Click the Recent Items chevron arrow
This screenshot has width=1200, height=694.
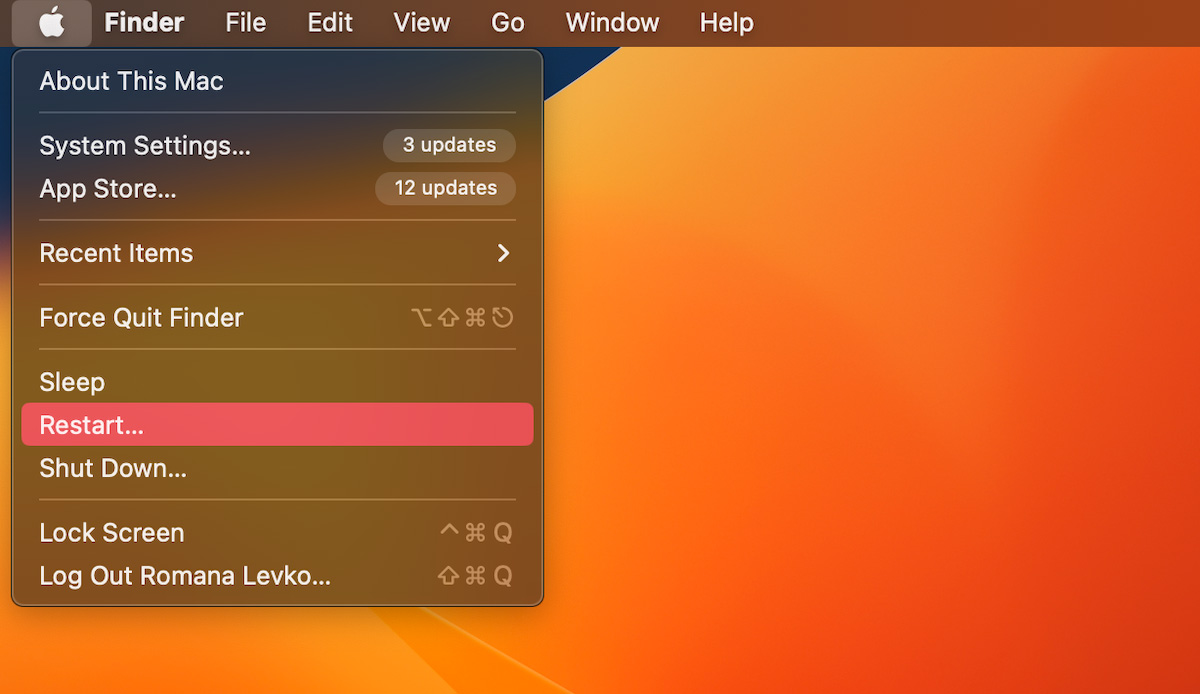pyautogui.click(x=504, y=253)
